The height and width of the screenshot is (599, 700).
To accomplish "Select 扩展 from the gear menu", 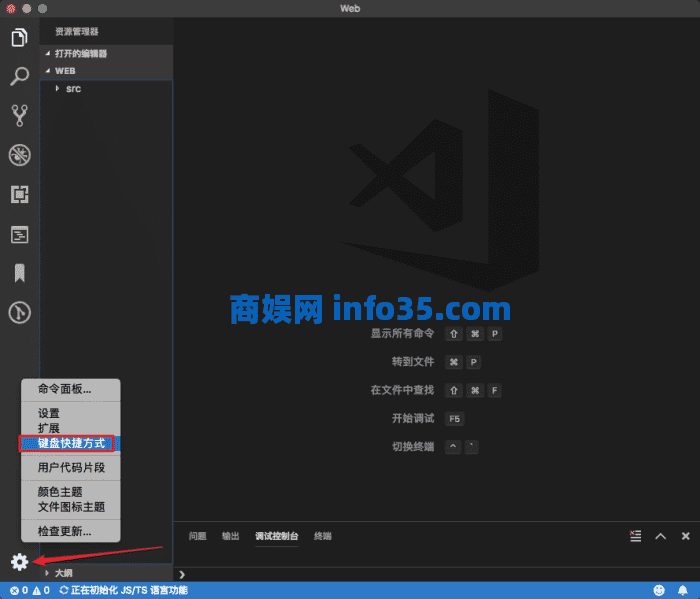I will point(71,428).
